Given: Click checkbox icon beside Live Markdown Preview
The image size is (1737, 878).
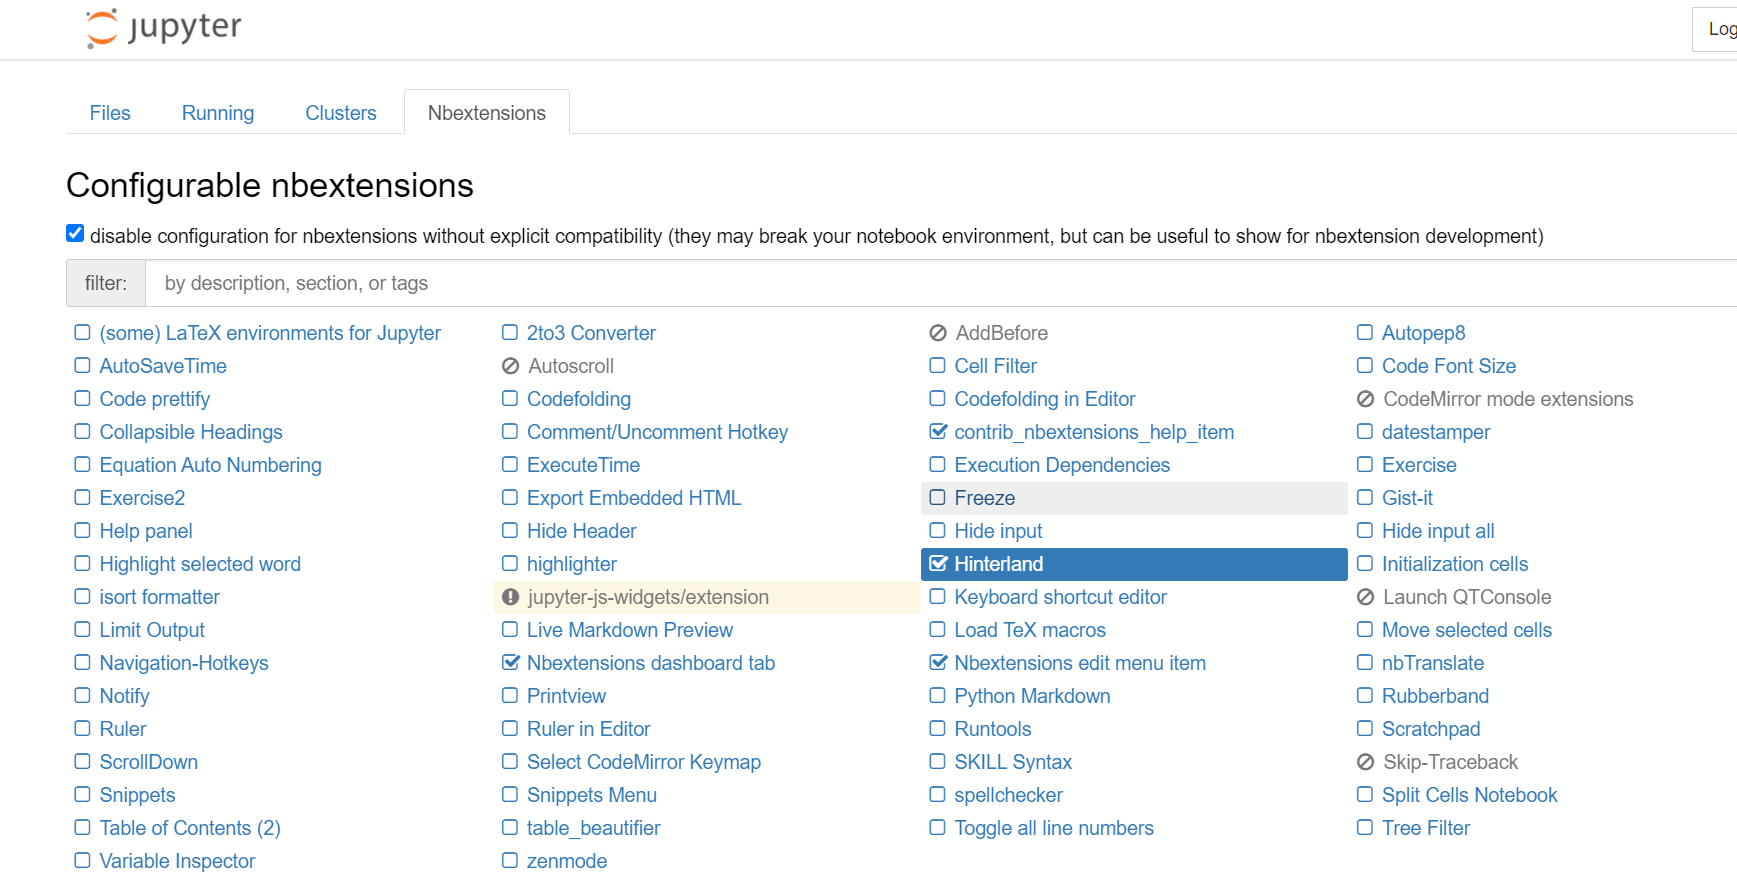Looking at the screenshot, I should [510, 629].
